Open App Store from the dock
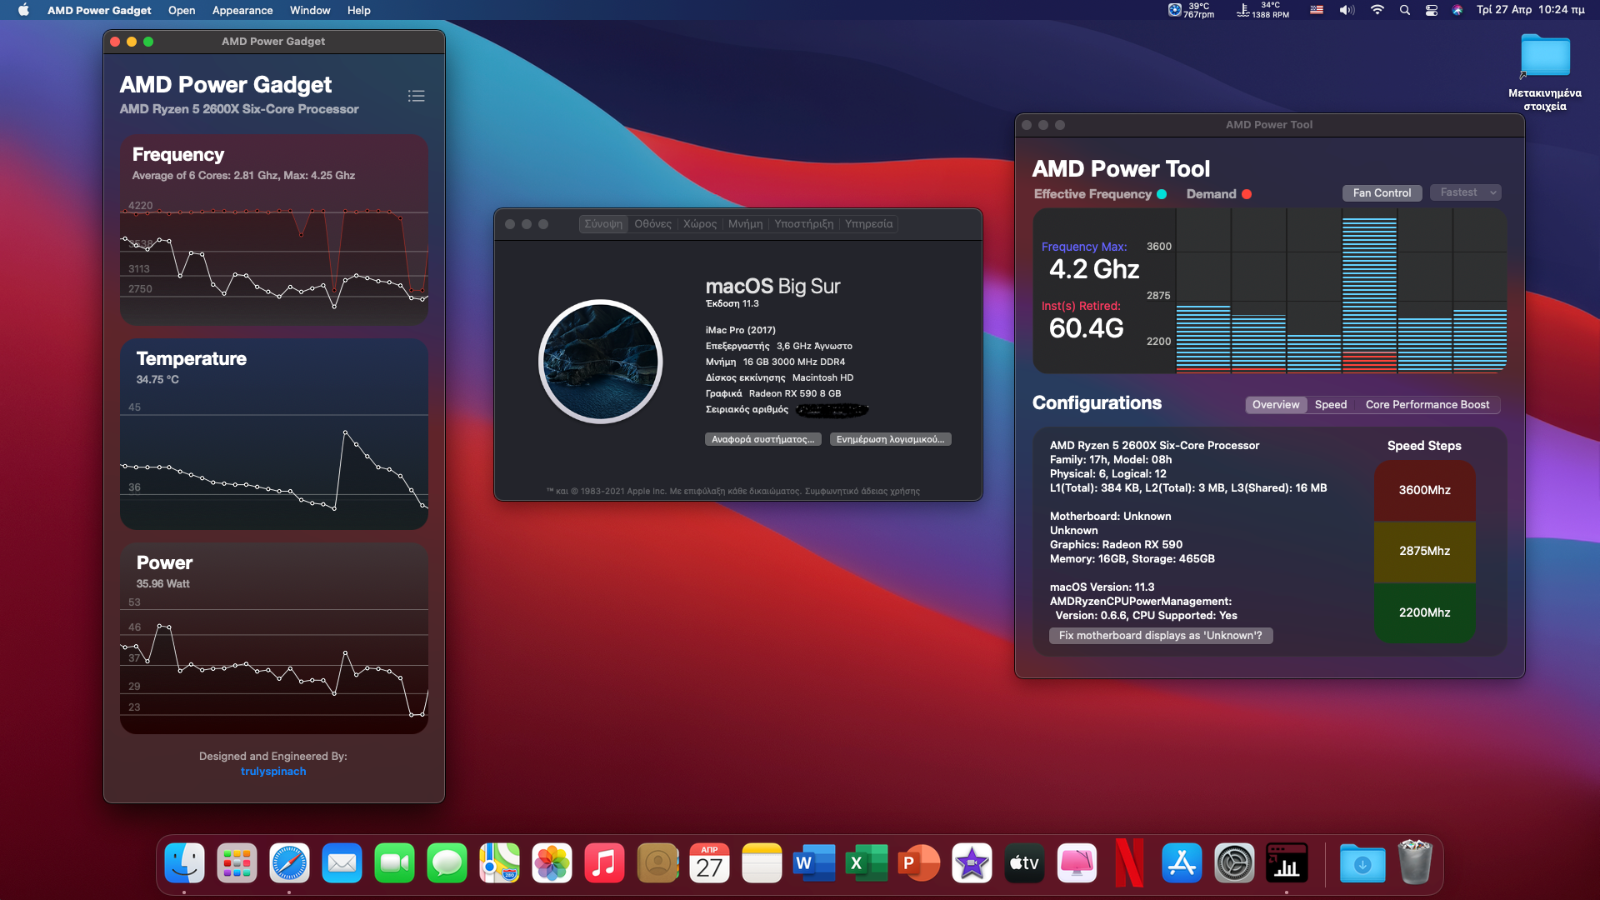The image size is (1600, 900). pyautogui.click(x=1182, y=863)
